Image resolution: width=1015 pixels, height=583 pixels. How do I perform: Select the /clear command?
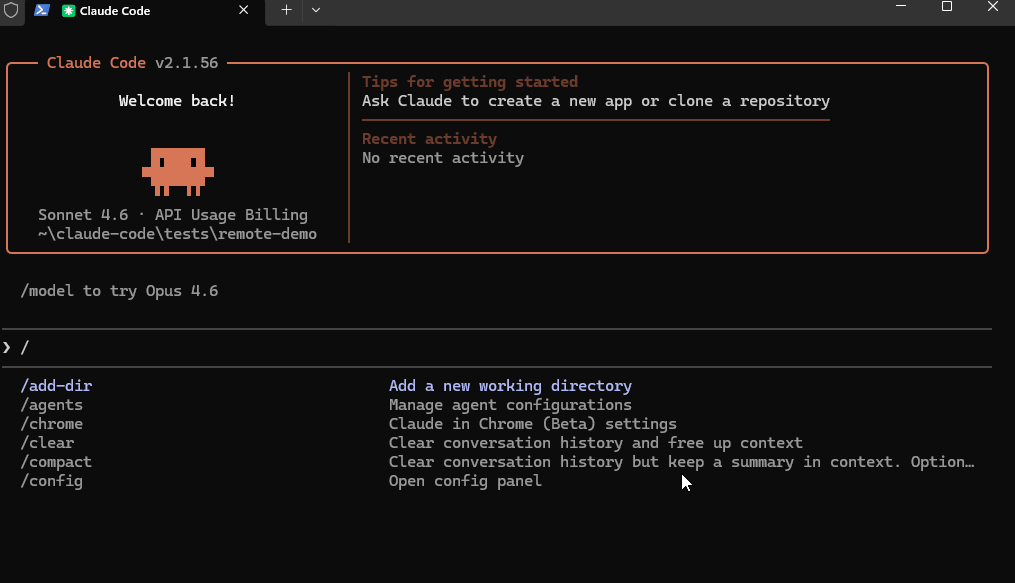click(47, 443)
